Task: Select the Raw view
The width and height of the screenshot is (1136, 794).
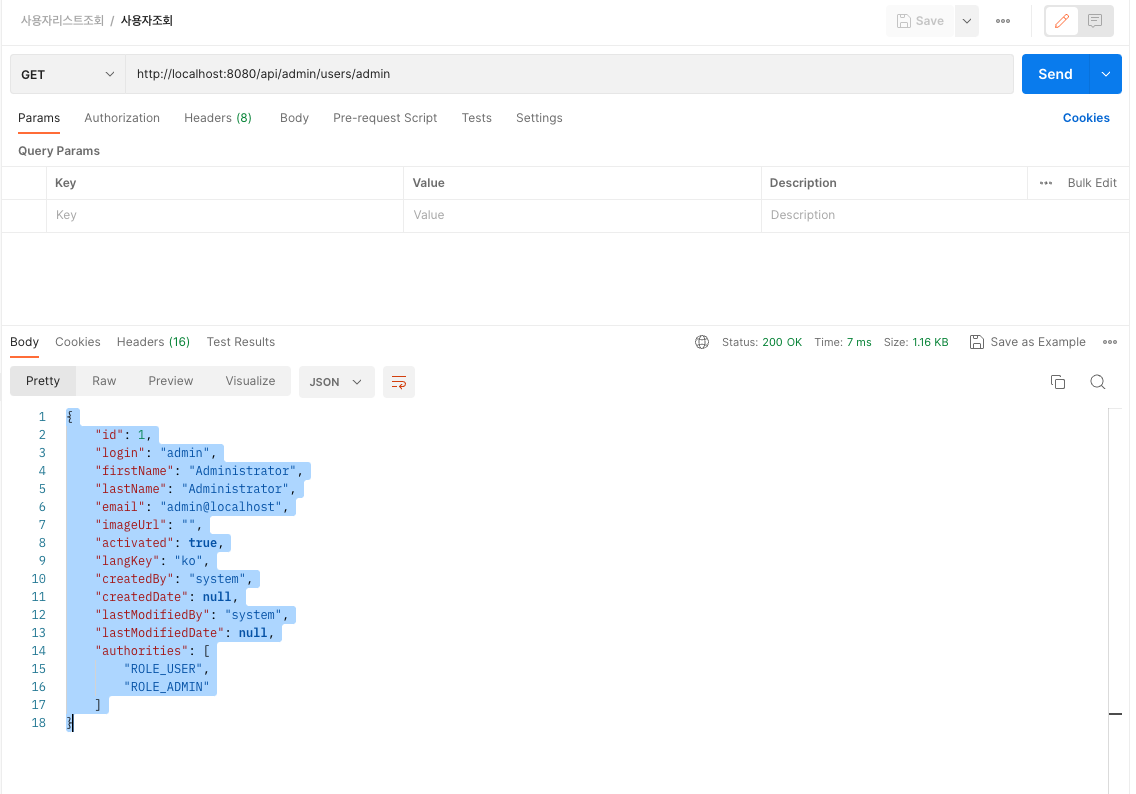Action: (104, 381)
